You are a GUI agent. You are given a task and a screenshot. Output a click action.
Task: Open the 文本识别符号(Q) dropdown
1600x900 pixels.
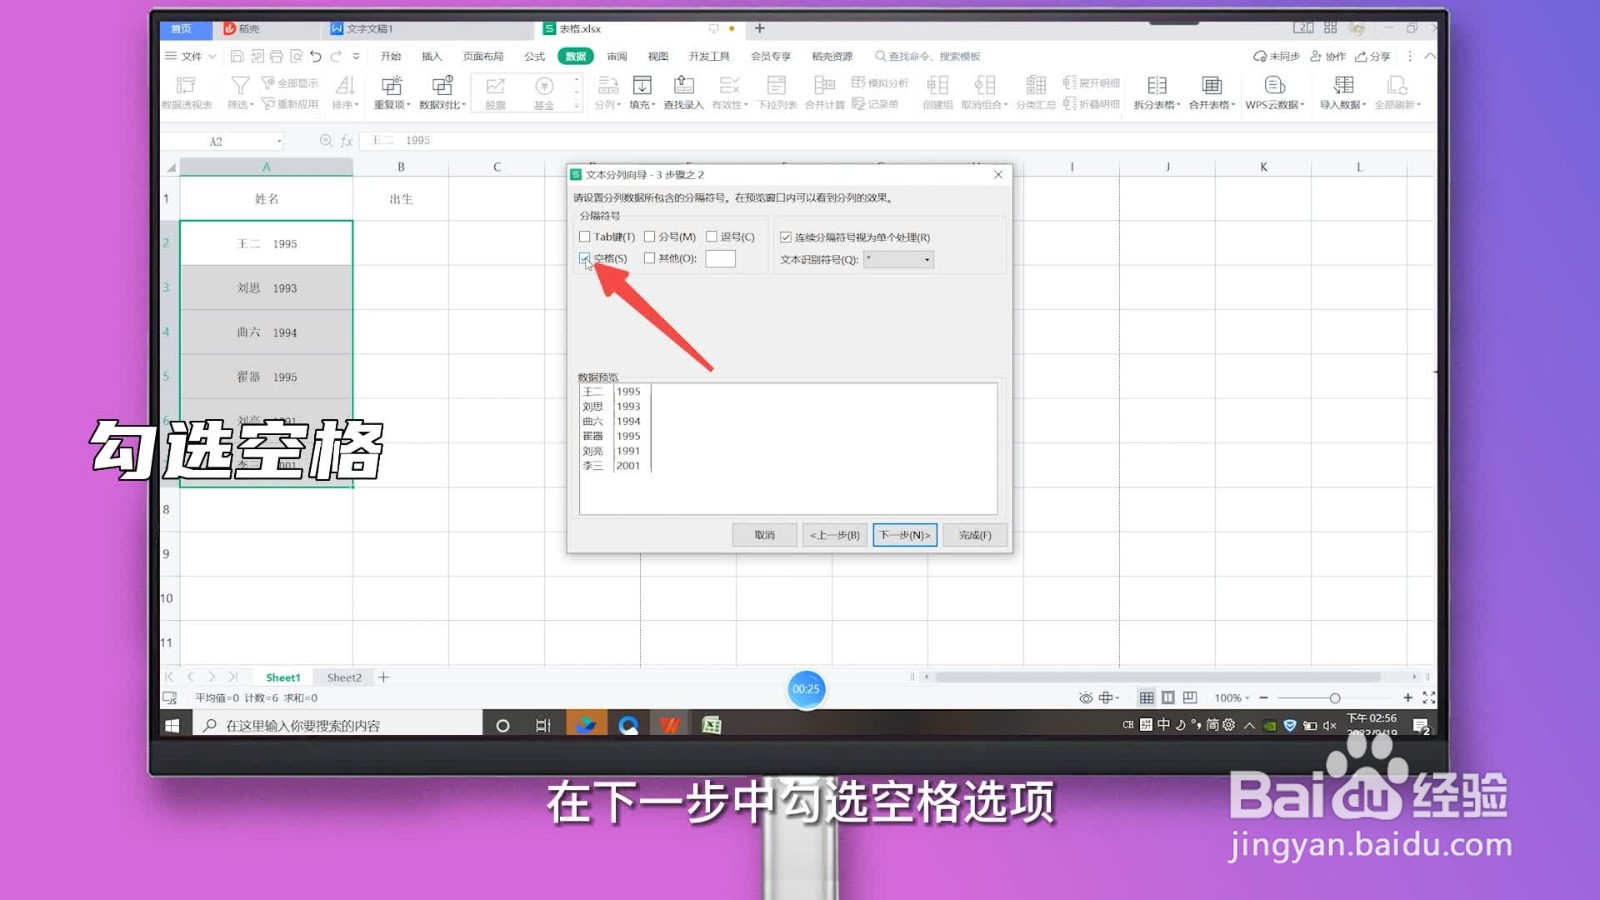899,259
